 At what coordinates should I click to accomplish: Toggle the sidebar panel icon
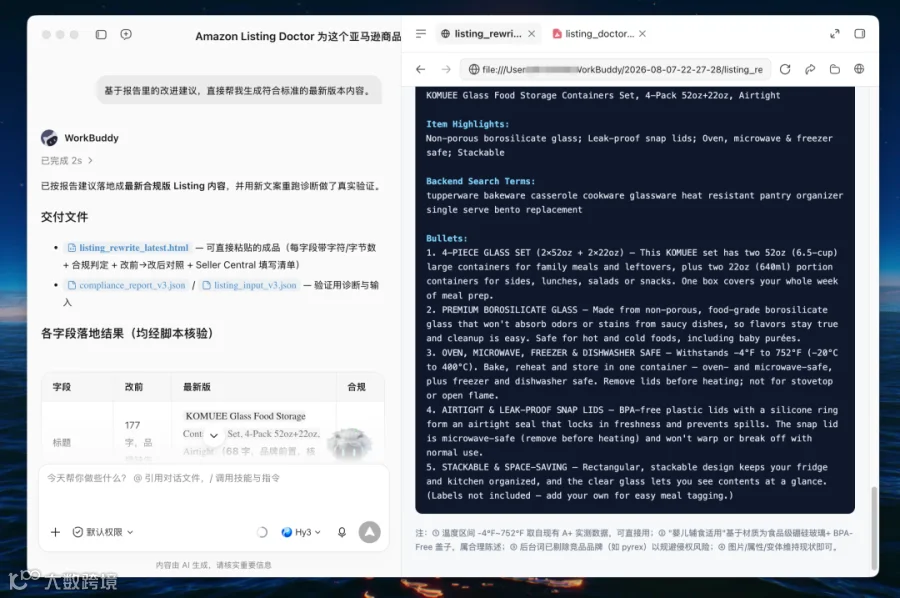(x=101, y=34)
